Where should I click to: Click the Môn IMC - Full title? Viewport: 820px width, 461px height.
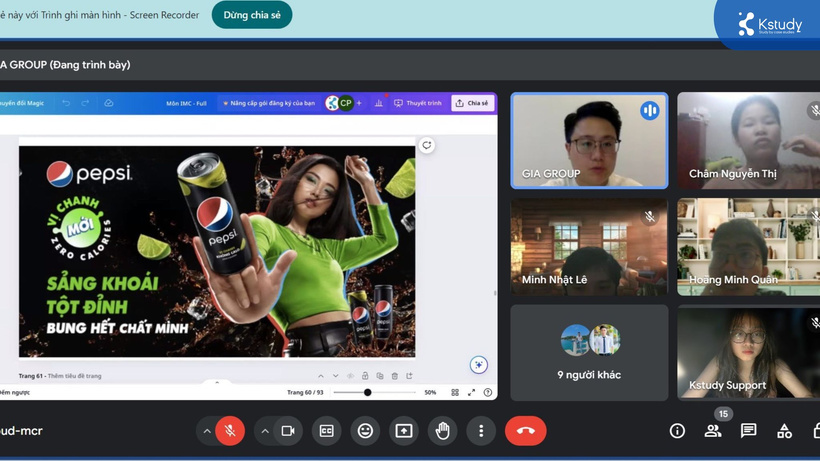186,103
